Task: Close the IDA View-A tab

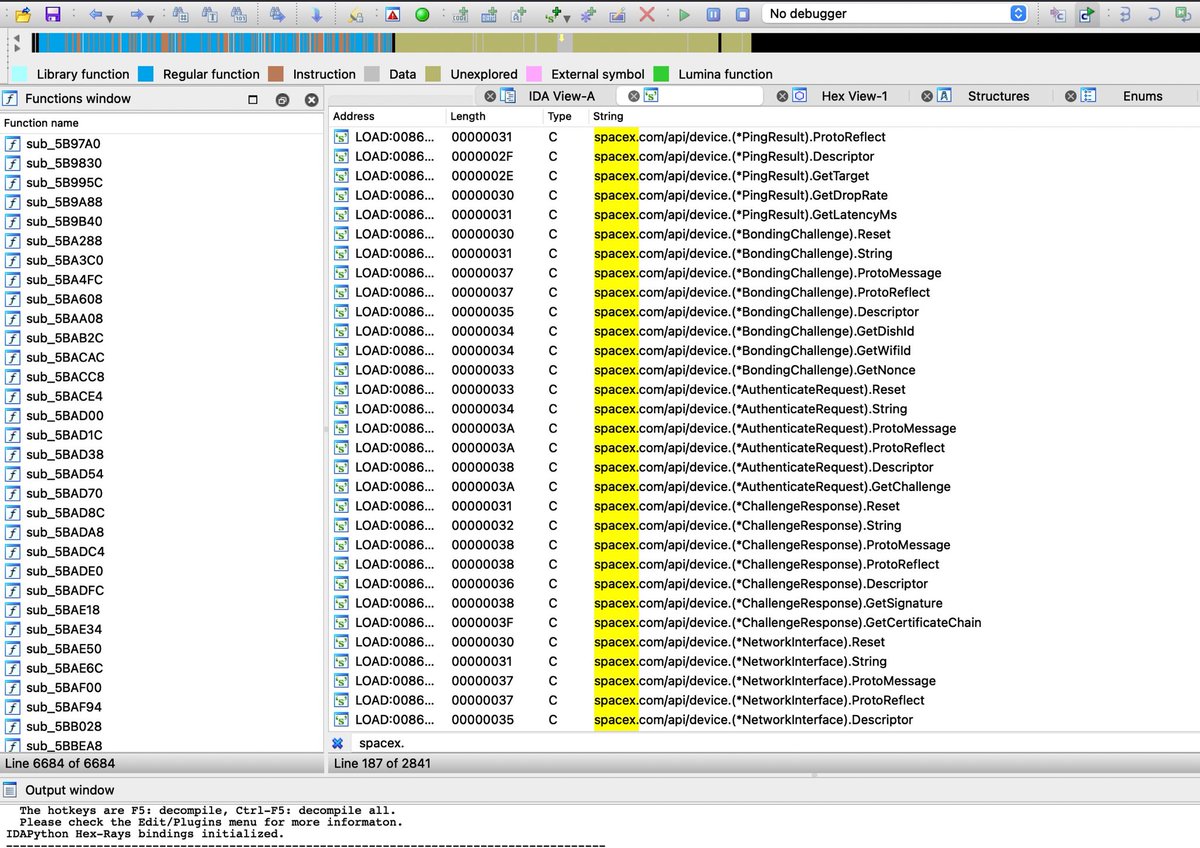Action: [490, 96]
